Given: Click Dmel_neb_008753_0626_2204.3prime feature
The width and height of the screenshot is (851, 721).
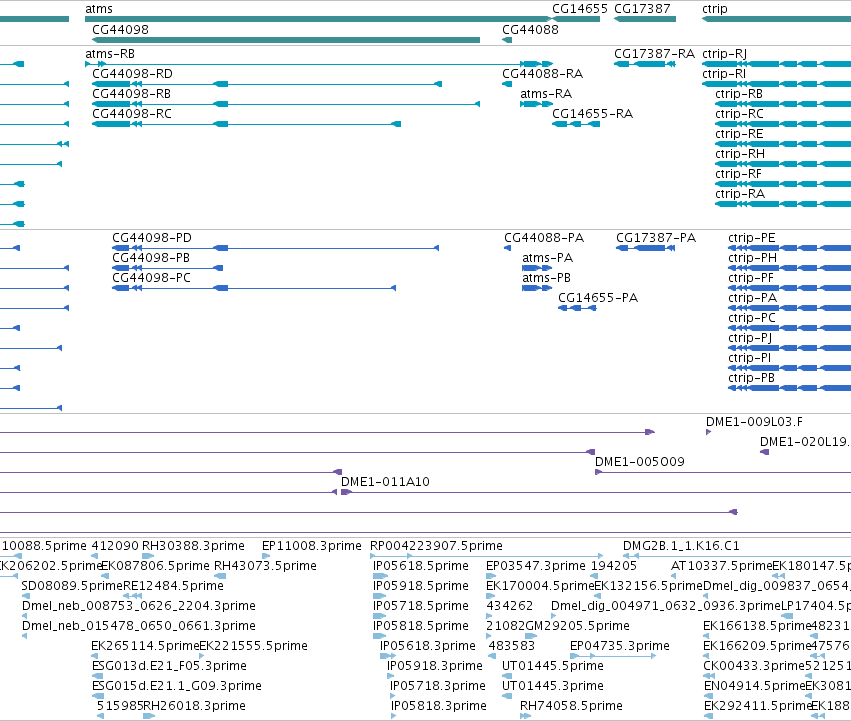Looking at the screenshot, I should click(24, 616).
